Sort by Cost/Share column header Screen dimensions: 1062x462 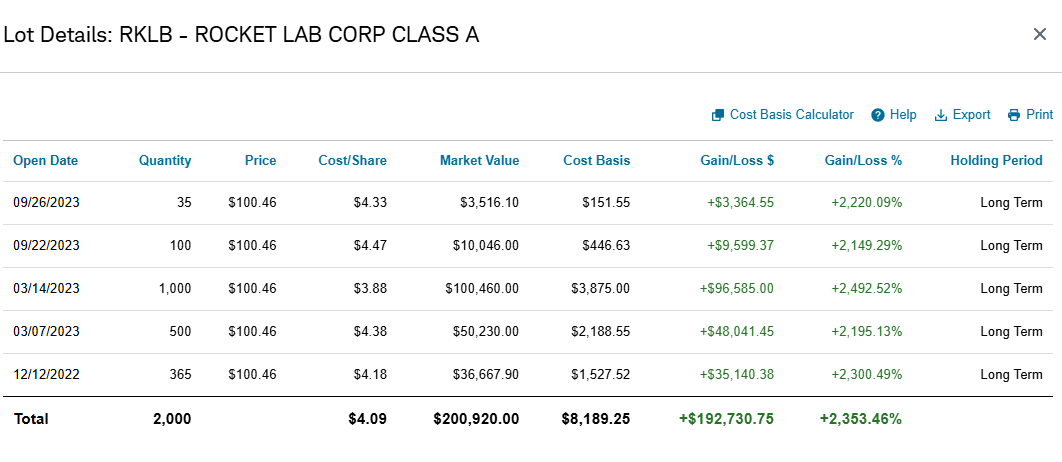(x=353, y=161)
